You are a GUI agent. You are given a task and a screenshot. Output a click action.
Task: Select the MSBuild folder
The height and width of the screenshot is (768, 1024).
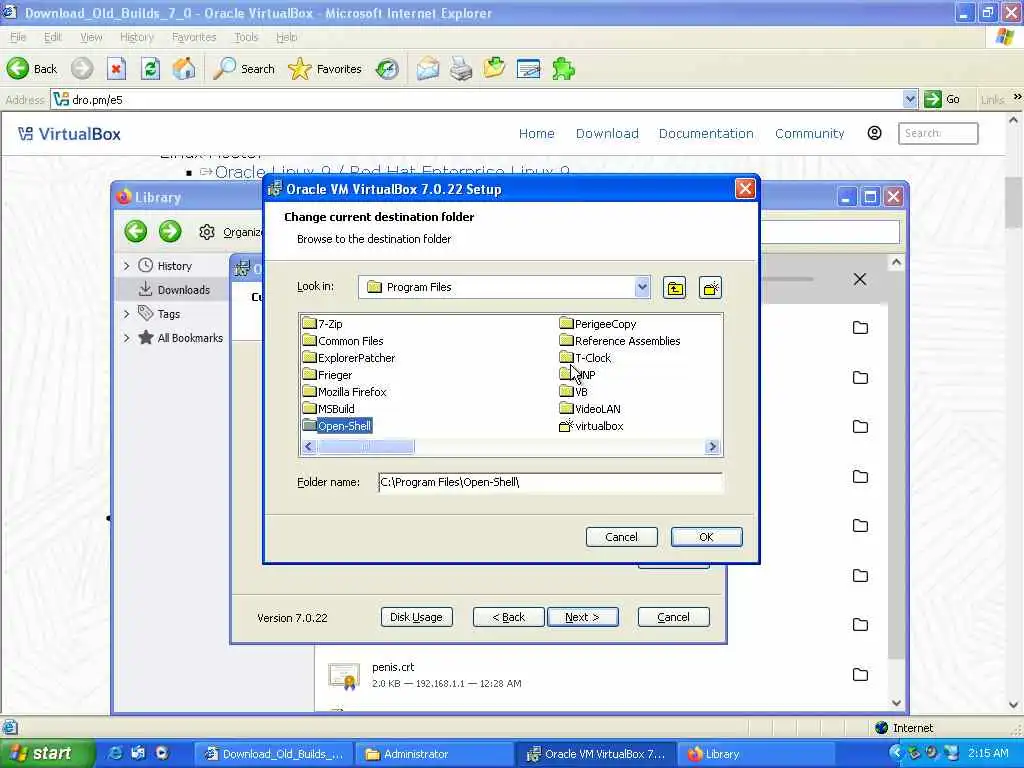[328, 409]
